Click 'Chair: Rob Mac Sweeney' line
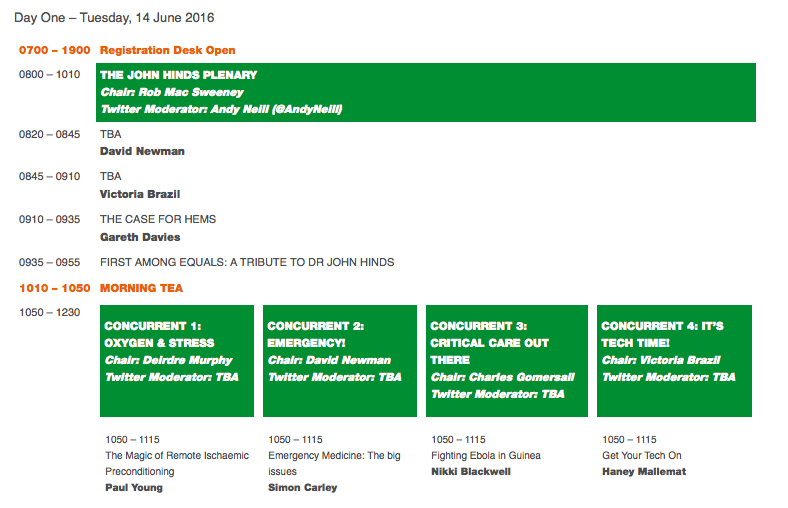Image resolution: width=788 pixels, height=508 pixels. 172,92
